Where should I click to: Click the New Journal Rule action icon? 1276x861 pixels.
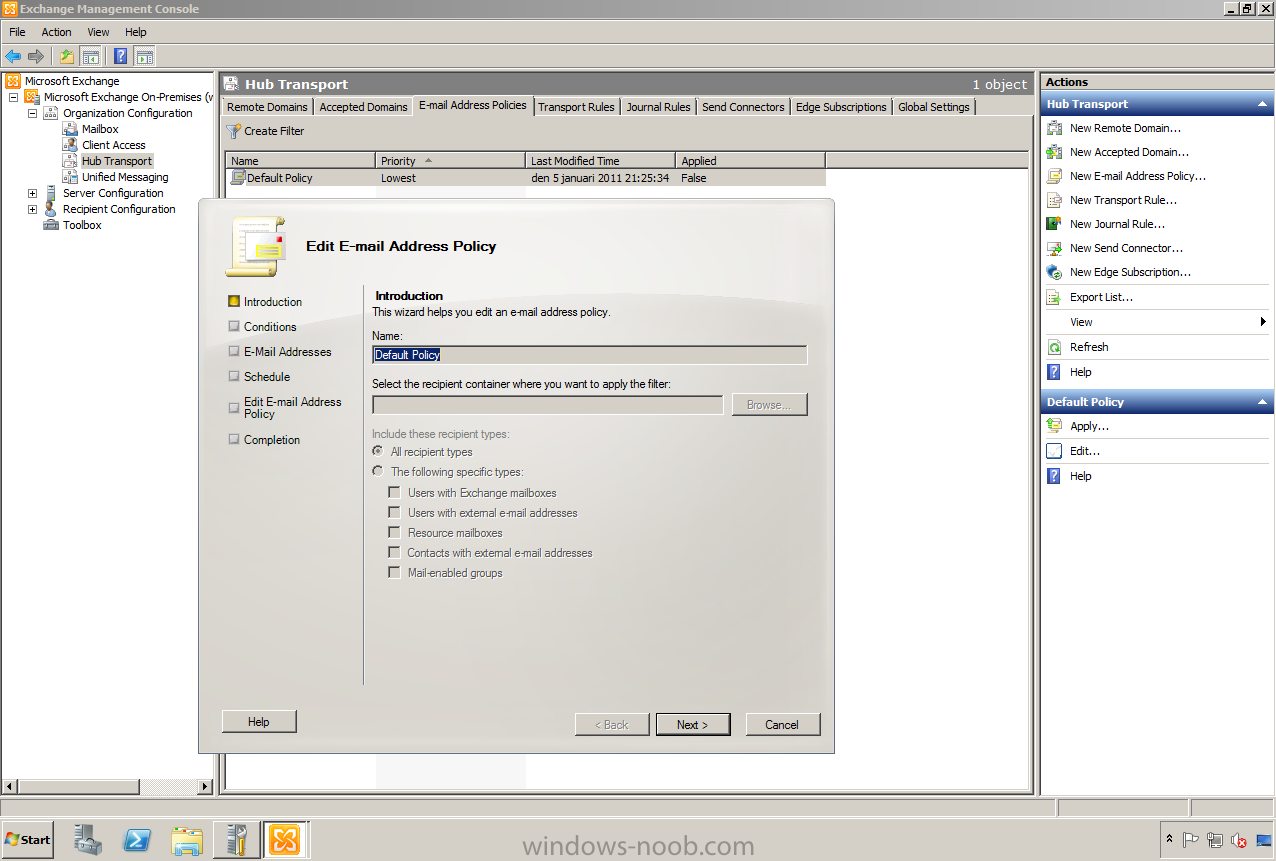[1054, 224]
